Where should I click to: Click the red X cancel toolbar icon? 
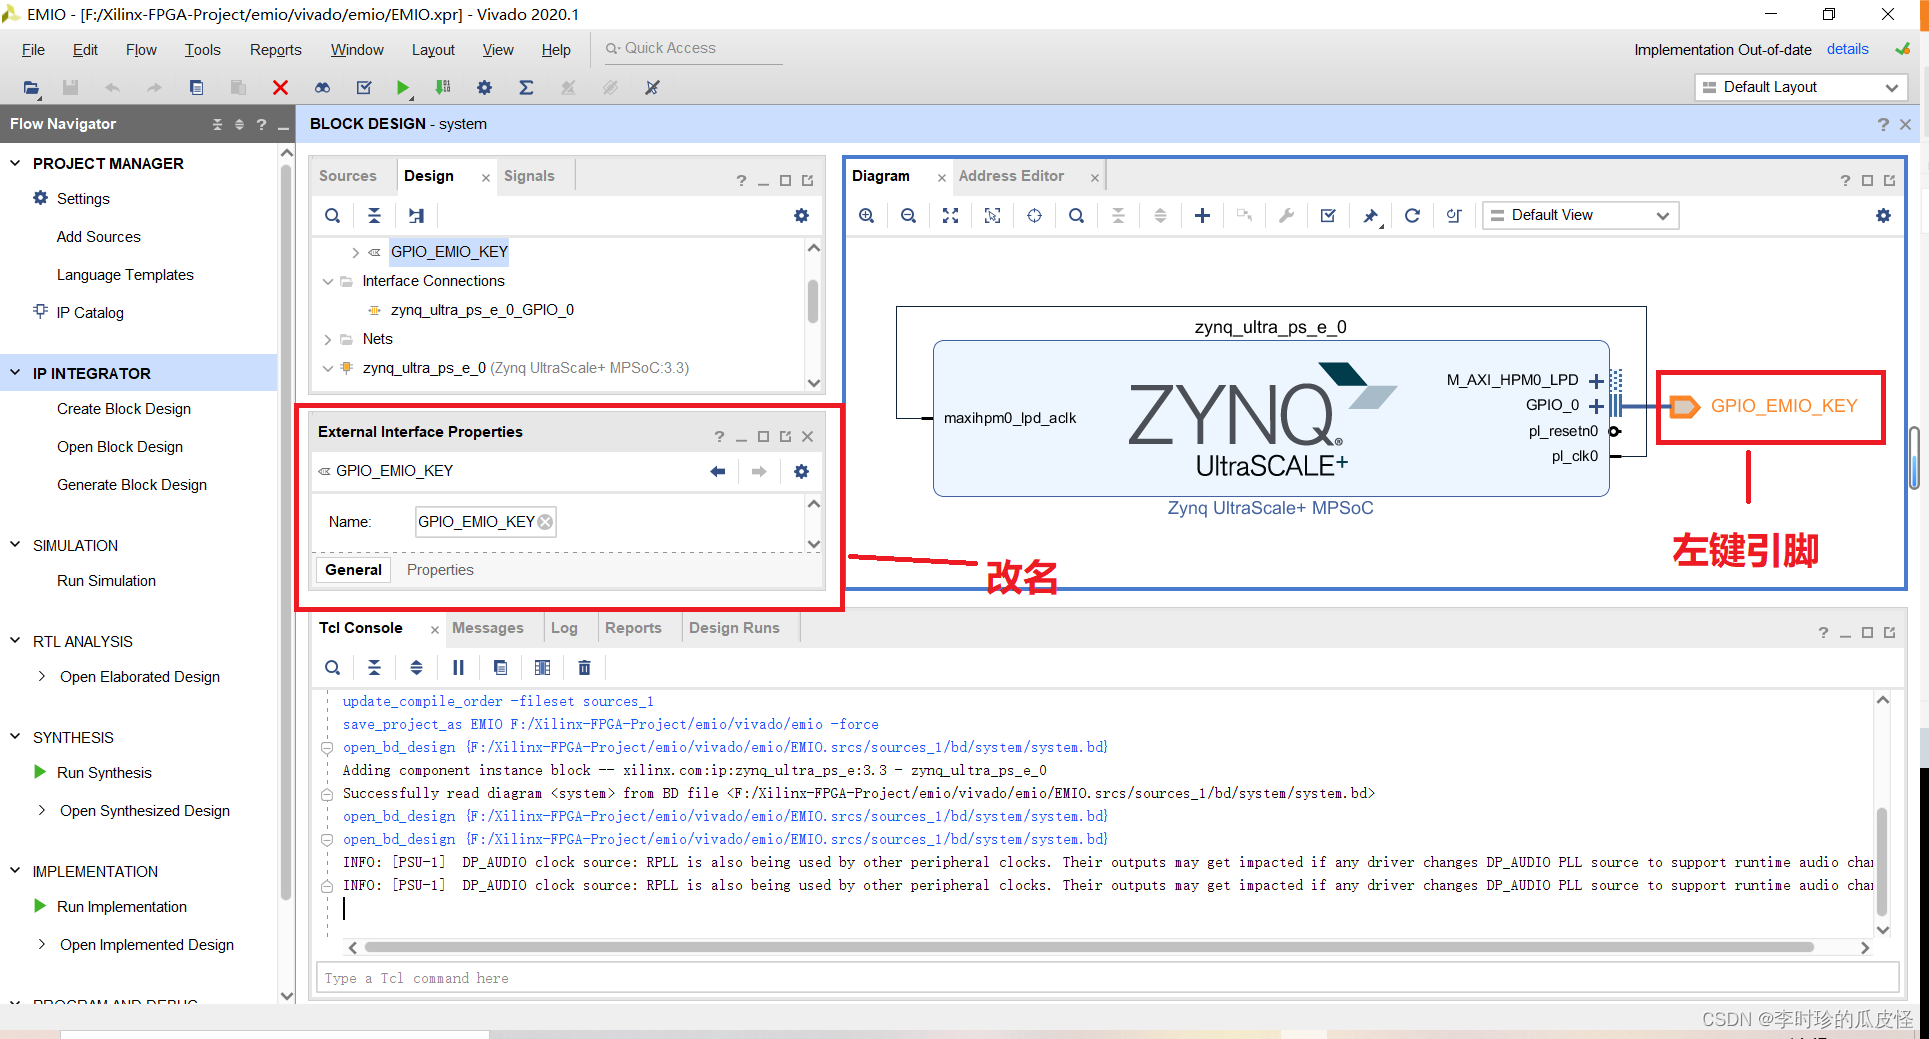tap(280, 88)
